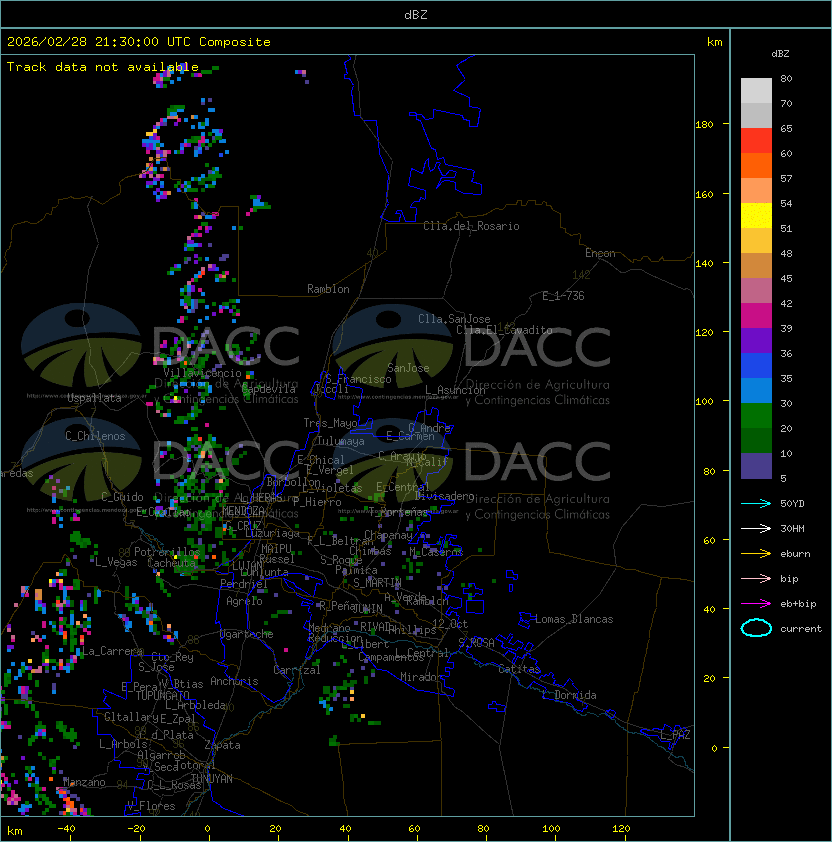Click the pink bip arrow icon
This screenshot has width=832, height=842.
(757, 578)
